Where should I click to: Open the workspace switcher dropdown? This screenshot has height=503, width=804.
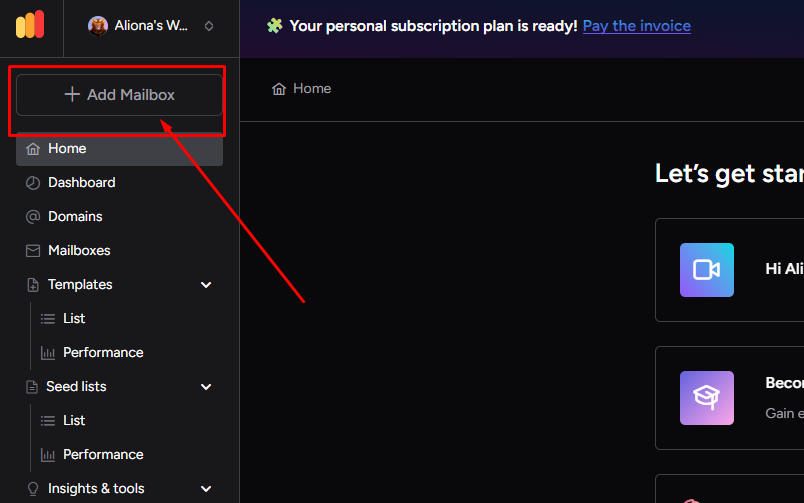point(208,26)
